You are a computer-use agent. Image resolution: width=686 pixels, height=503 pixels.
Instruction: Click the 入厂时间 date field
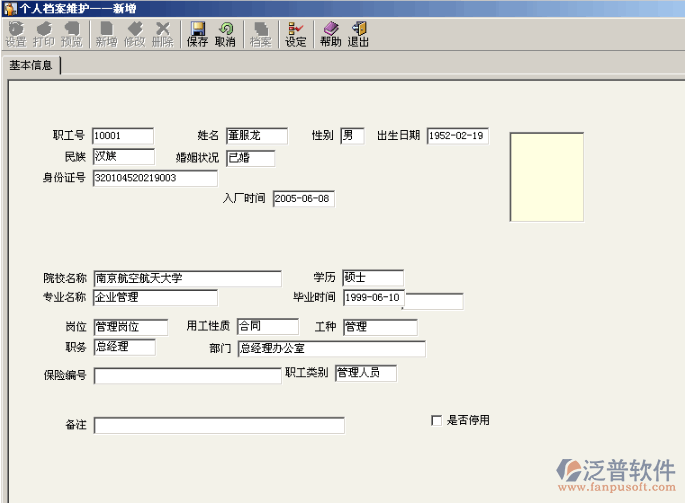[303, 199]
